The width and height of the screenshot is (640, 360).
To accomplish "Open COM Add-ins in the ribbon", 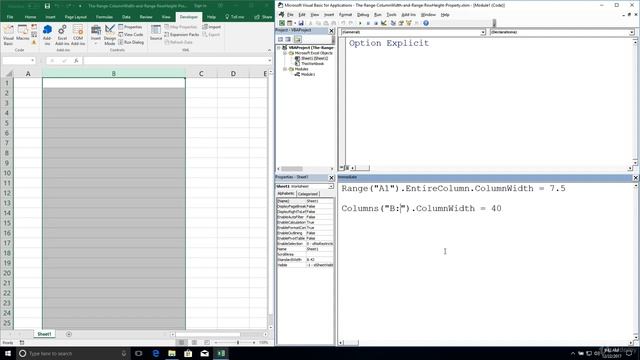I will point(78,35).
